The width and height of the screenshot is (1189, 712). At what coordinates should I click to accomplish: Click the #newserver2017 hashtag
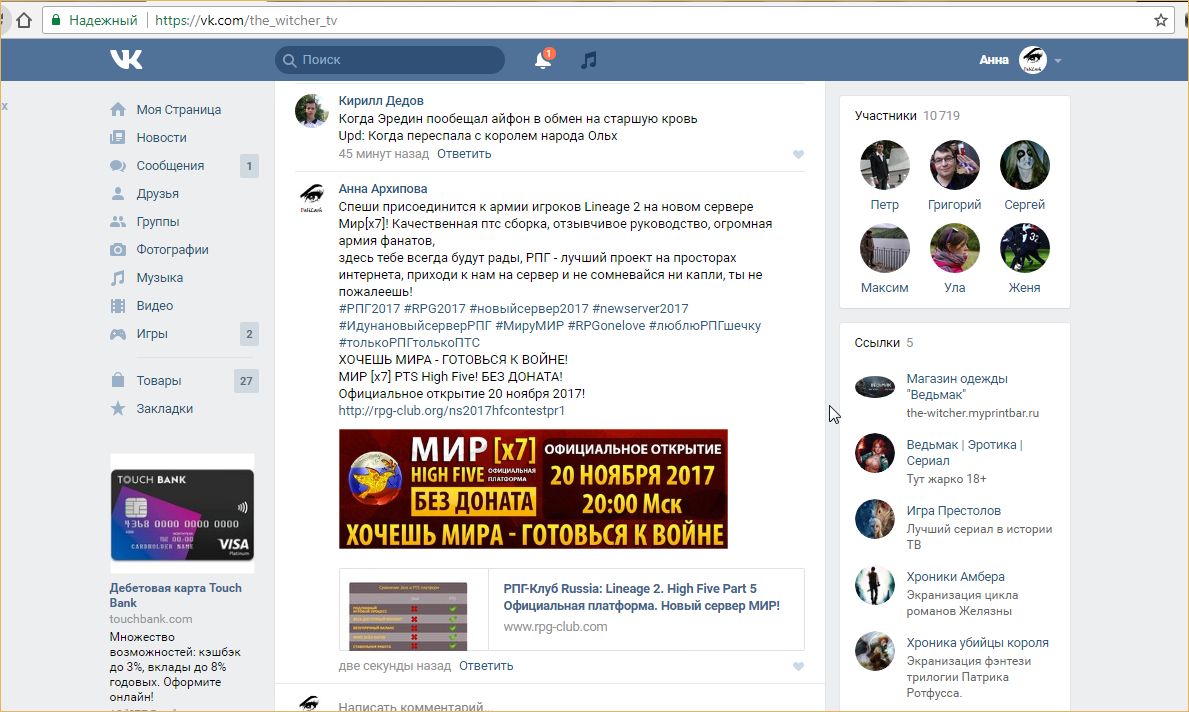tap(640, 309)
